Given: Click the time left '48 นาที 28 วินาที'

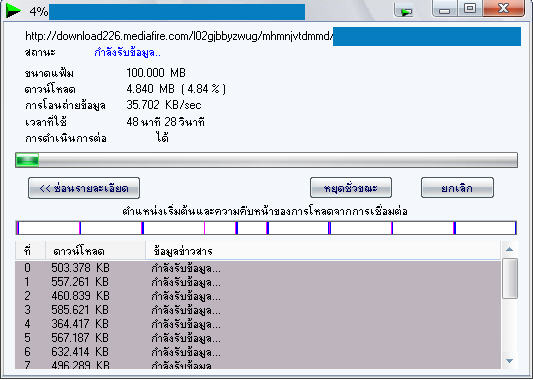Looking at the screenshot, I should [x=166, y=122].
